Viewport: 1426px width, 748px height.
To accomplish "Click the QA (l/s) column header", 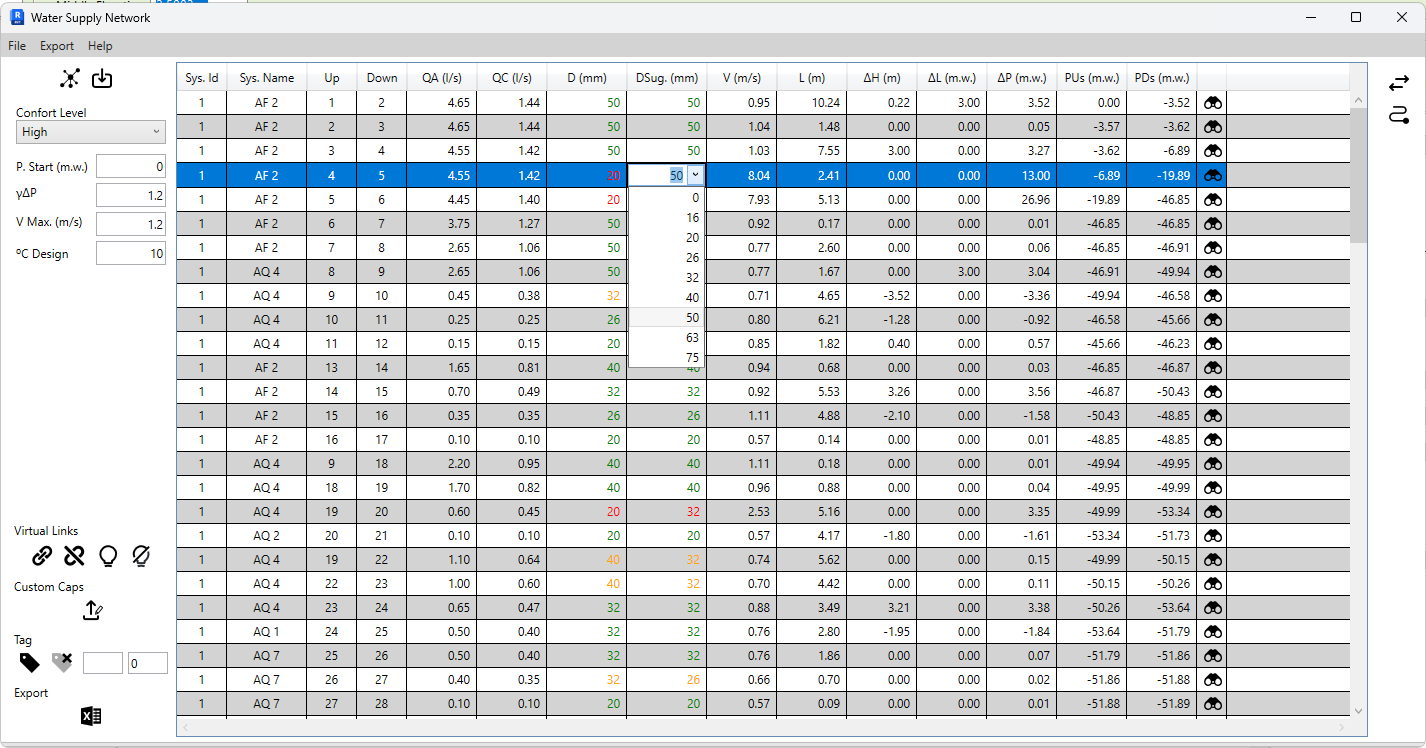I will click(441, 78).
